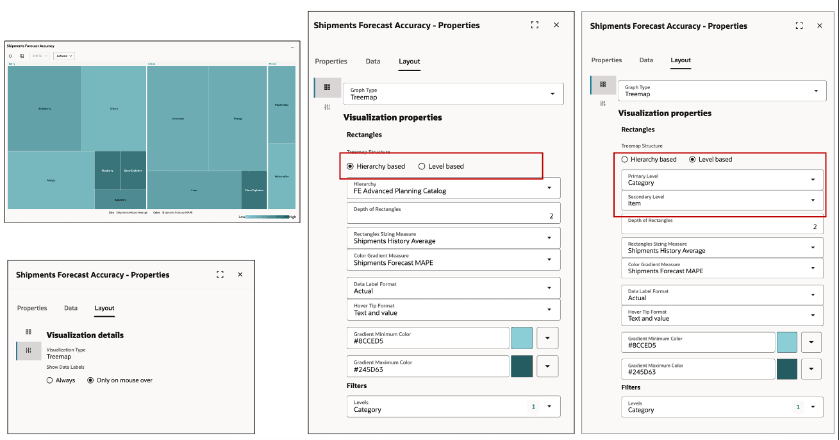Close the Visualization details properties panel
The width and height of the screenshot is (840, 440).
tap(240, 274)
